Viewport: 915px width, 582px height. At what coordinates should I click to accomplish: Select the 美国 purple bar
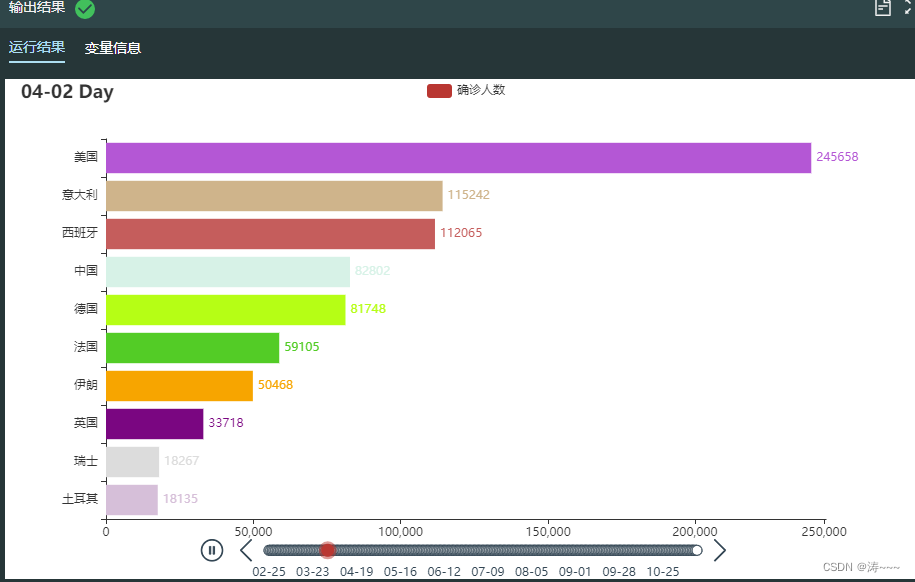(x=458, y=158)
